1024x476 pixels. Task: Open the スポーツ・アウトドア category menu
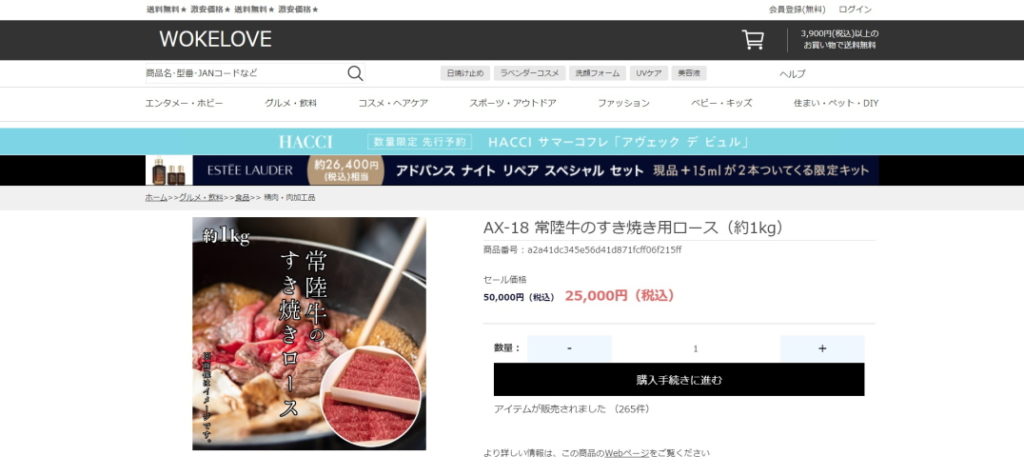(x=513, y=103)
